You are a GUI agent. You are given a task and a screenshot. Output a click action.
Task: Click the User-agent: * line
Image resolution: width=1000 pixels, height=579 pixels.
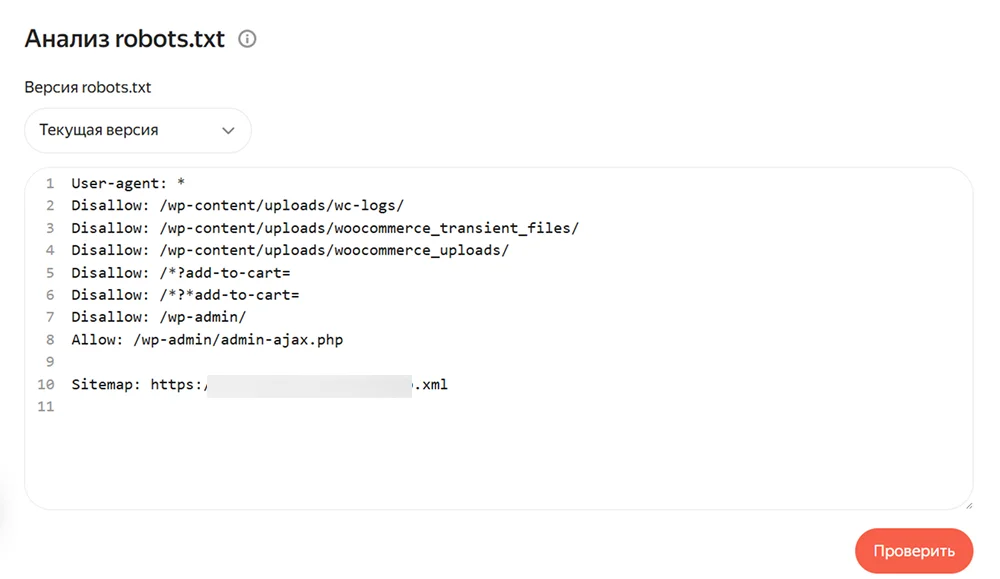coord(129,184)
